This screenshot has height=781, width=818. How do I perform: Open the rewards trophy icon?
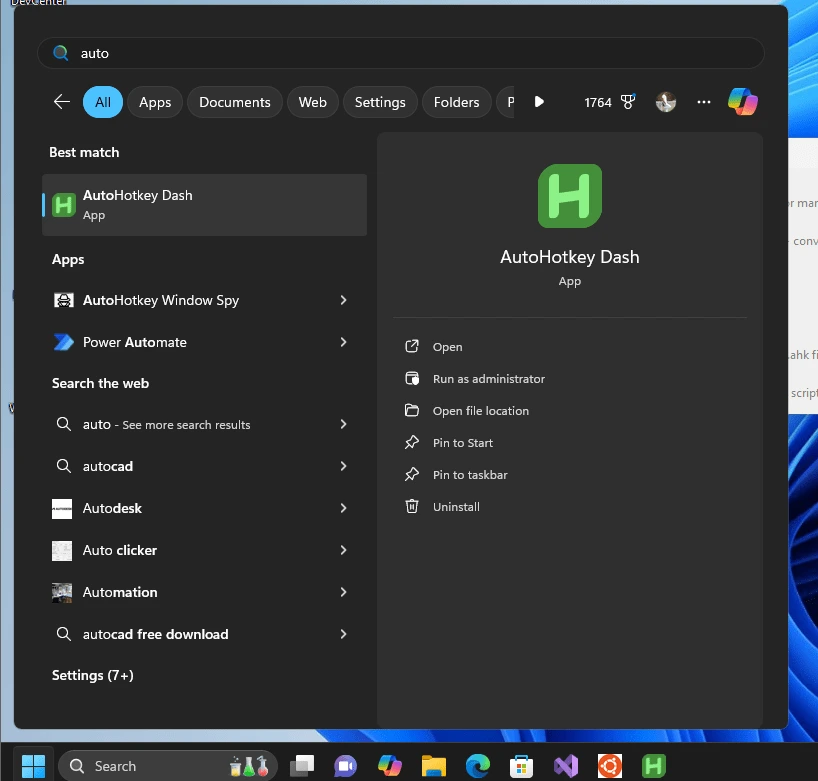pos(628,102)
